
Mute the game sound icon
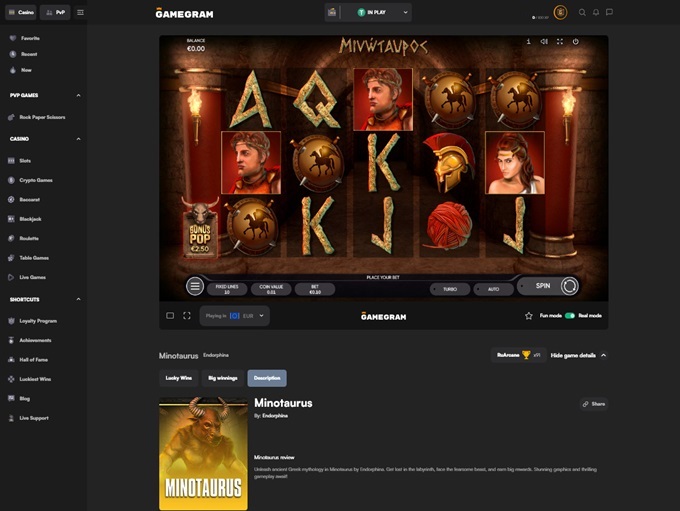point(544,42)
